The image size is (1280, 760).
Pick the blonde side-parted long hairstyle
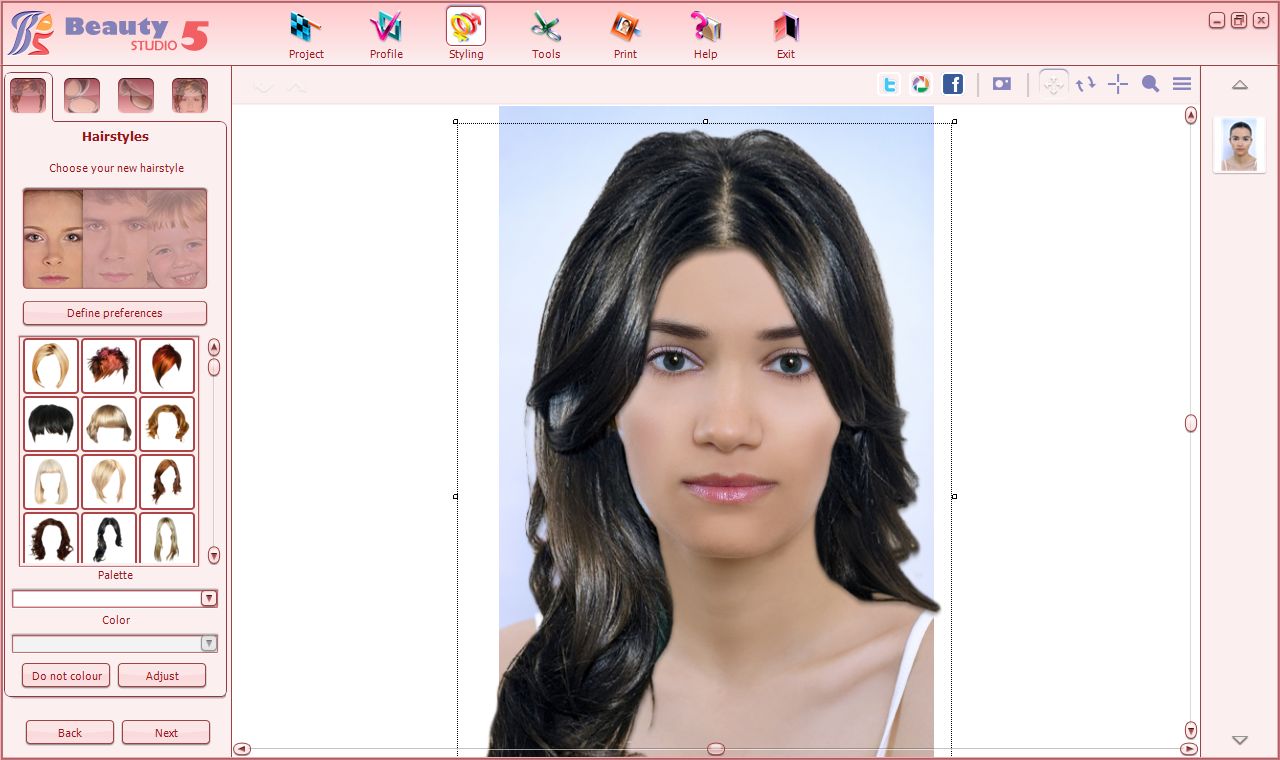[x=109, y=482]
